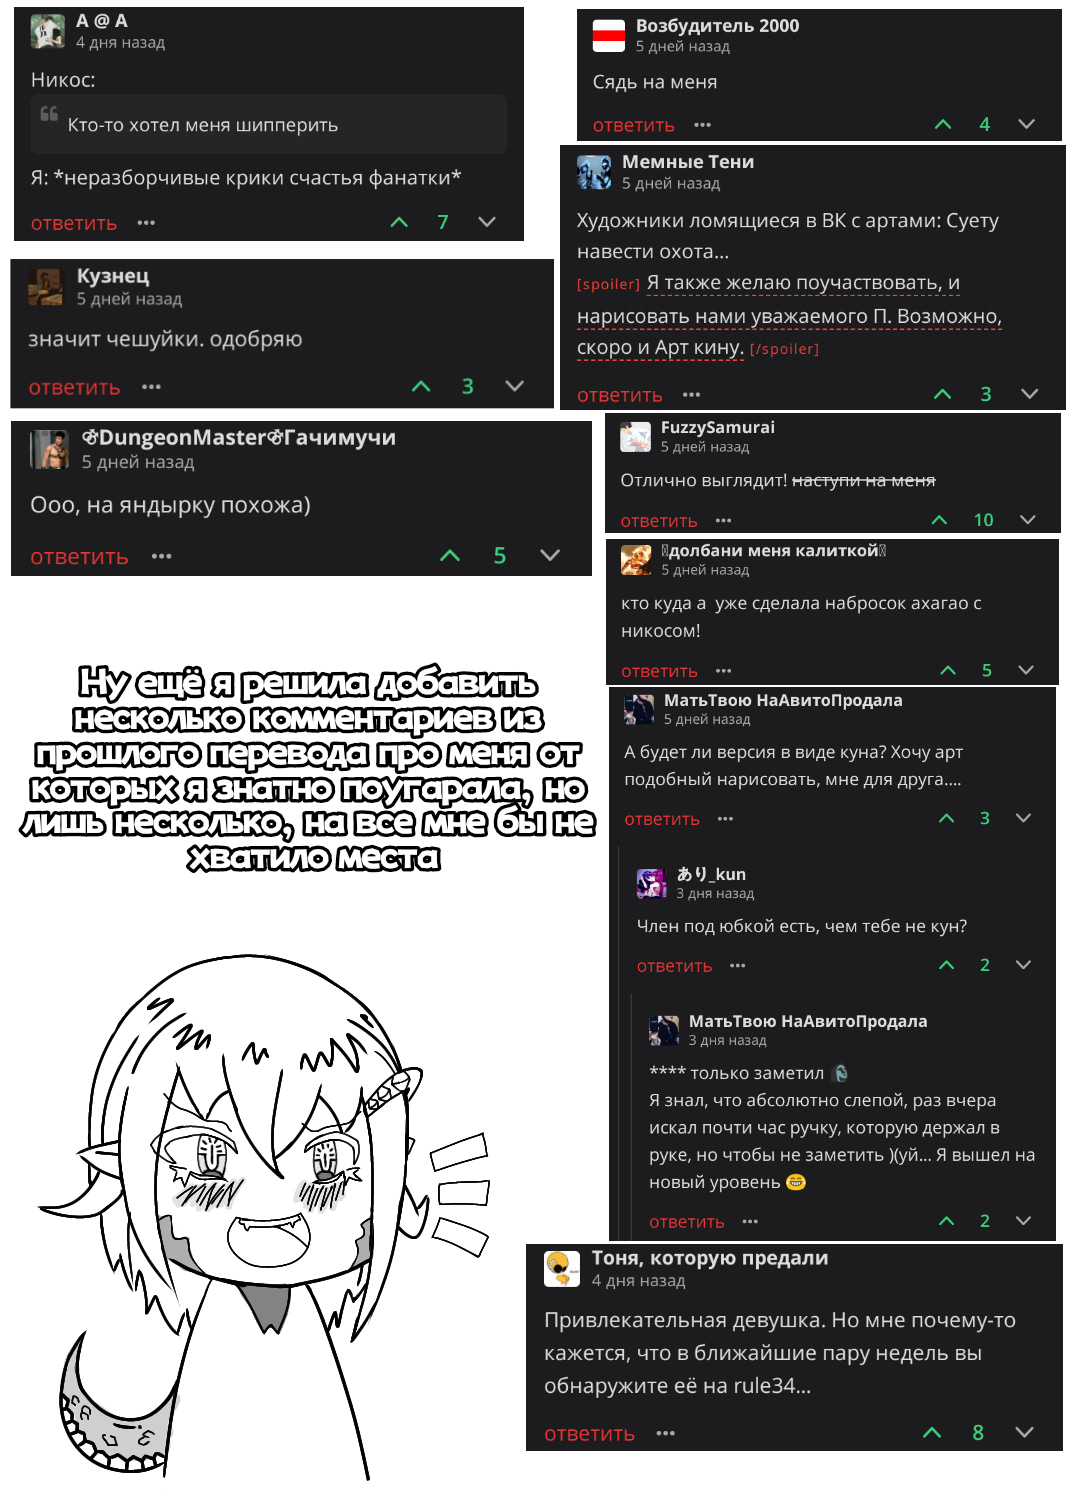1068x1500 pixels.
Task: Open FuzzySamurai's profile avatar
Action: pos(636,437)
